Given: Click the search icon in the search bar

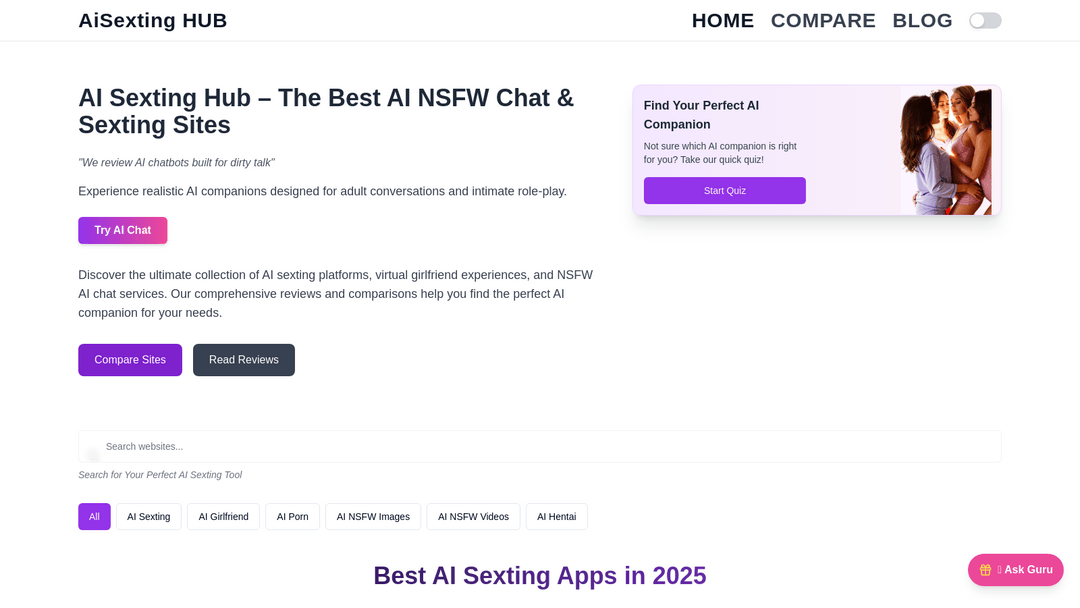Looking at the screenshot, I should coord(93,454).
